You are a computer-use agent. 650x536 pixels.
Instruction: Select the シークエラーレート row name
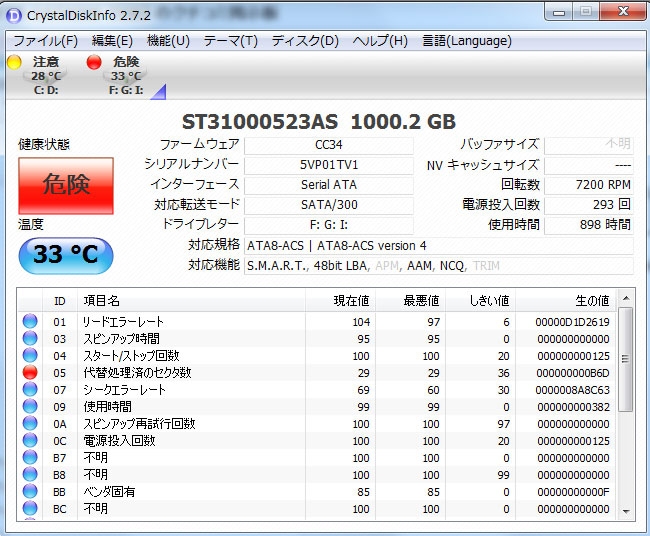(x=124, y=390)
